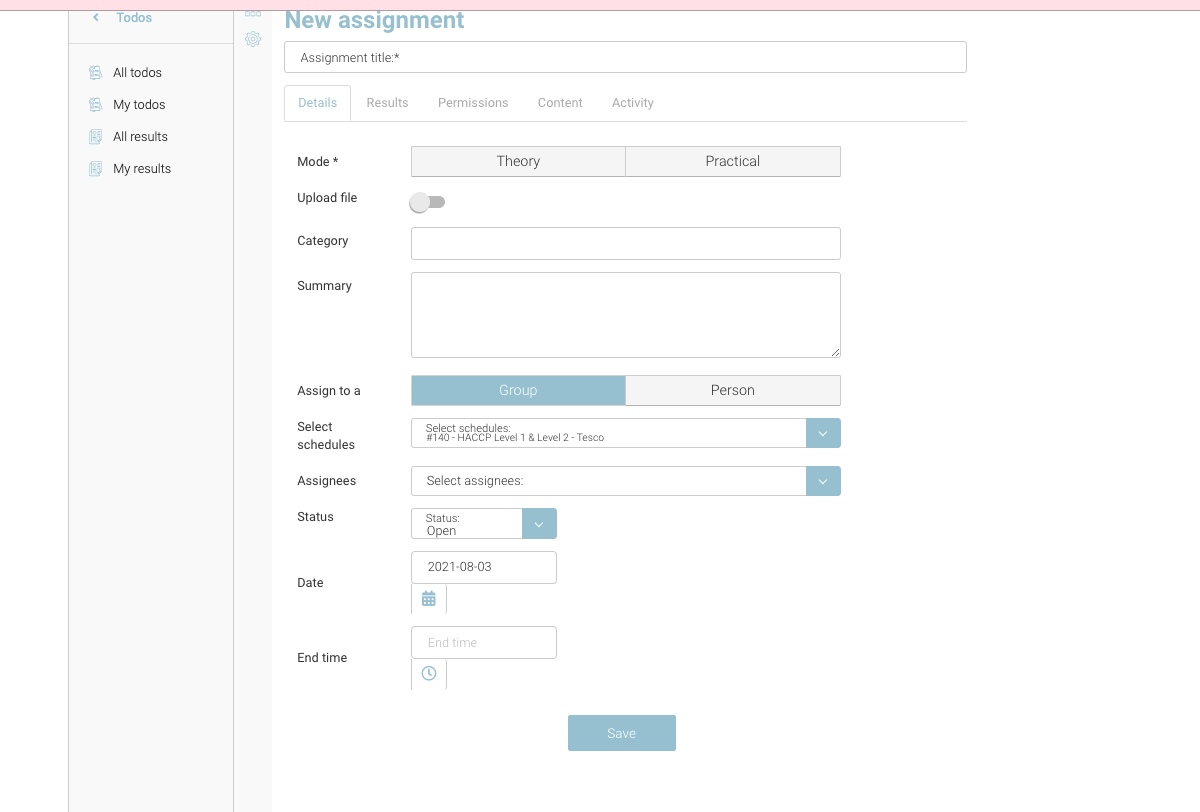
Task: Switch to the Content tab
Action: (560, 103)
